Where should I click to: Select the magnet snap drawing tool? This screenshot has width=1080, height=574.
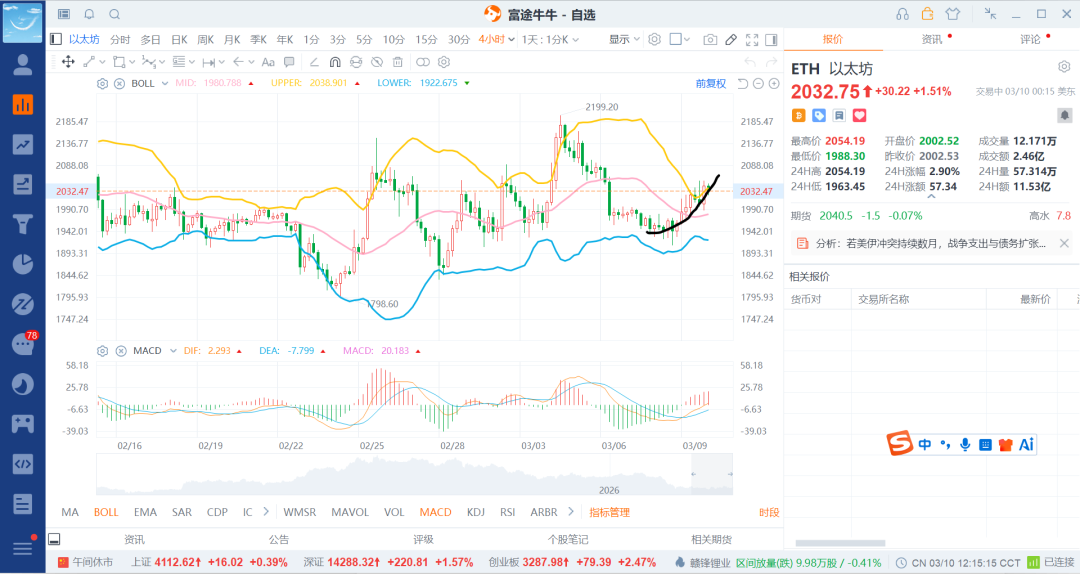tap(334, 62)
